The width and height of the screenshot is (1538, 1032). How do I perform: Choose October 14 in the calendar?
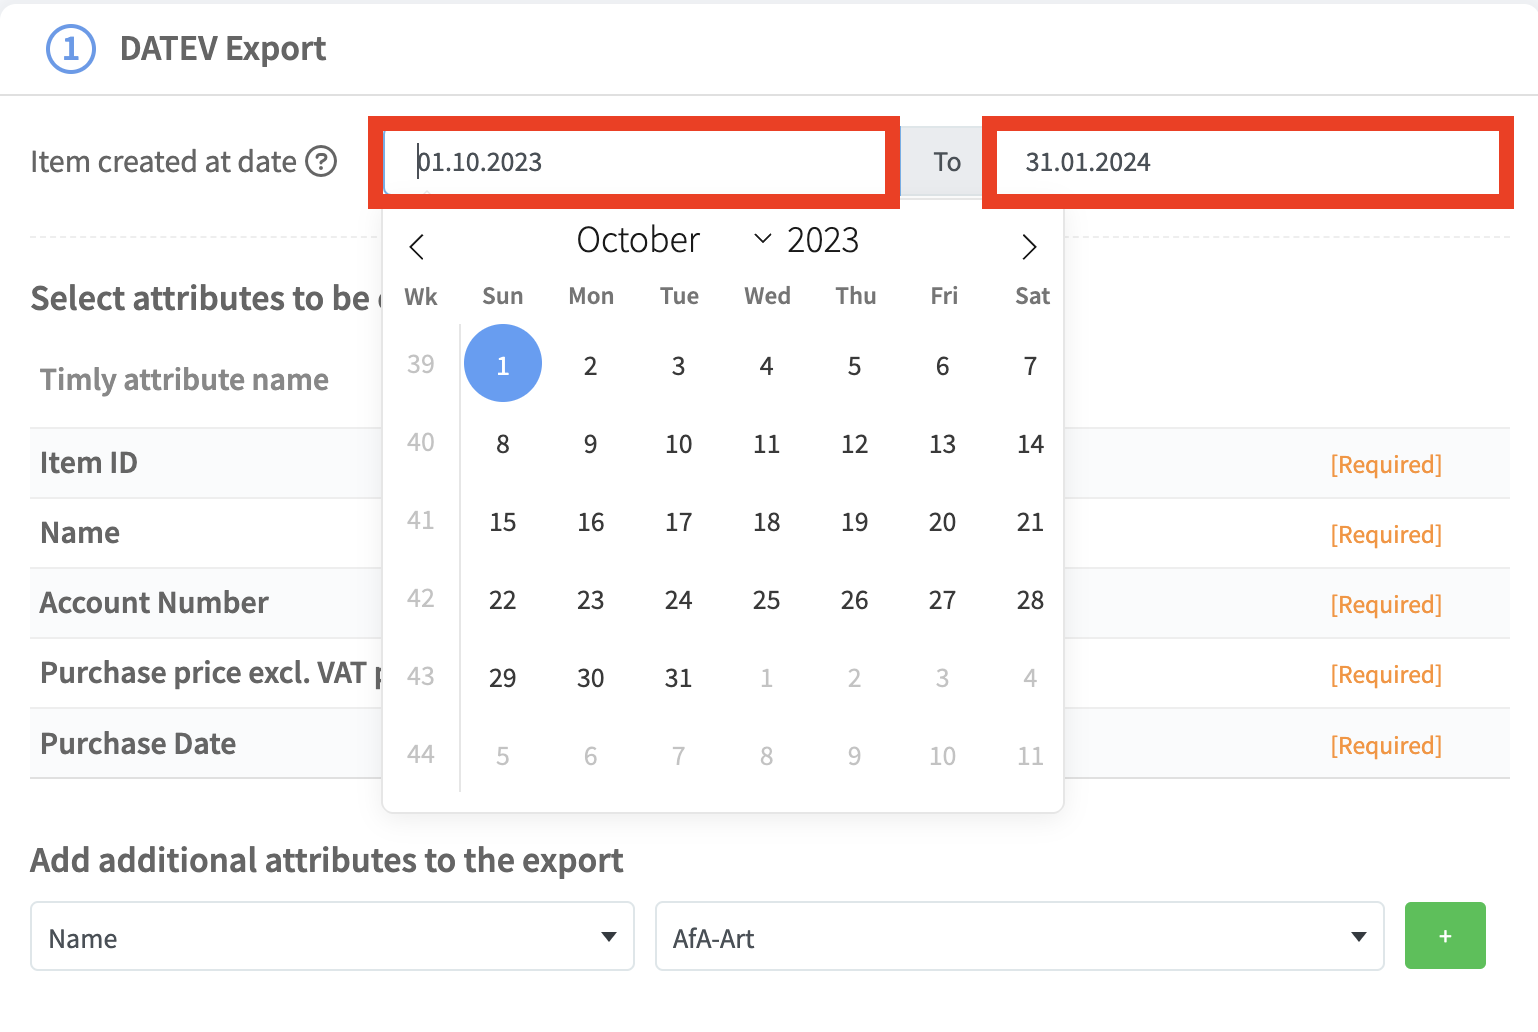tap(1031, 444)
